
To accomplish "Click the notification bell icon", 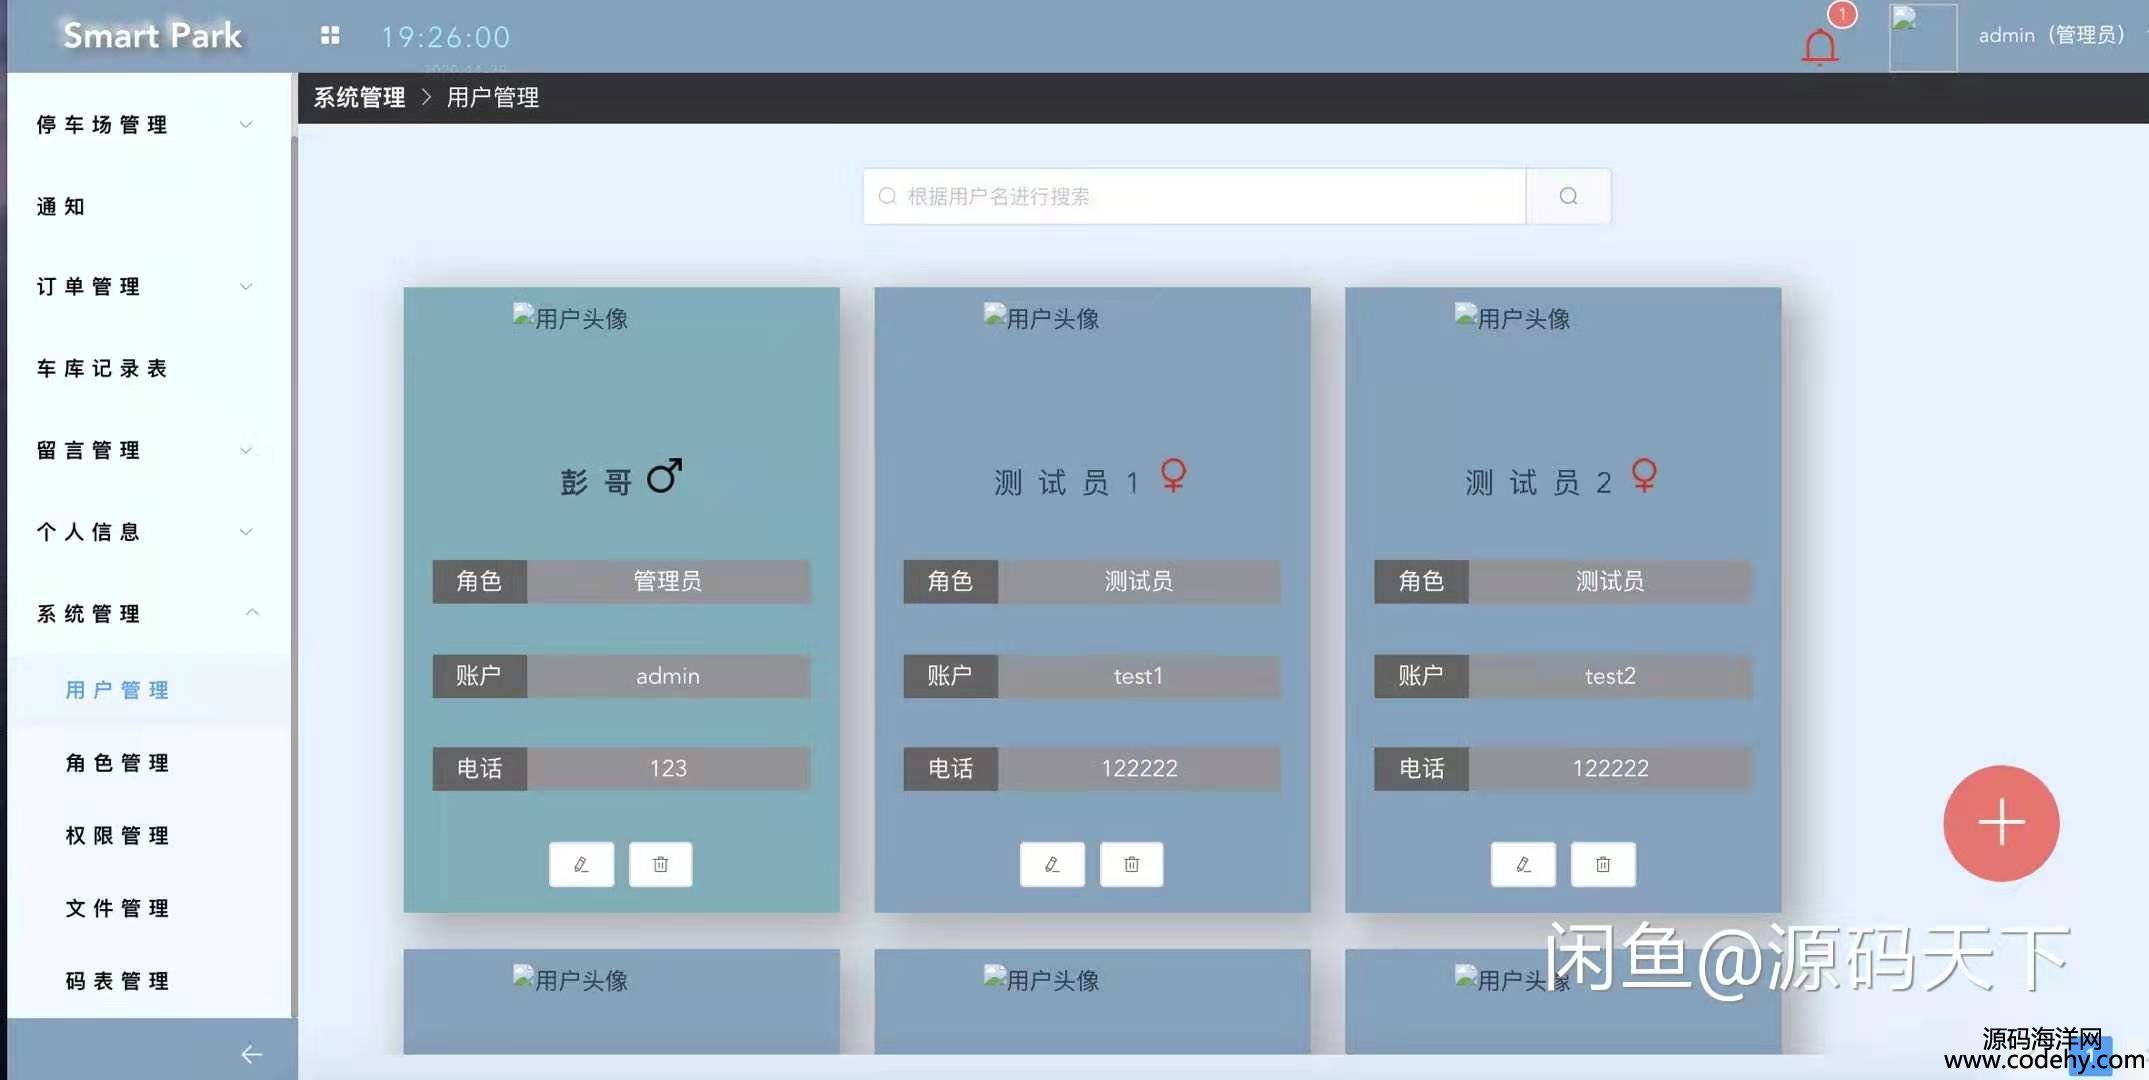I will (1819, 46).
